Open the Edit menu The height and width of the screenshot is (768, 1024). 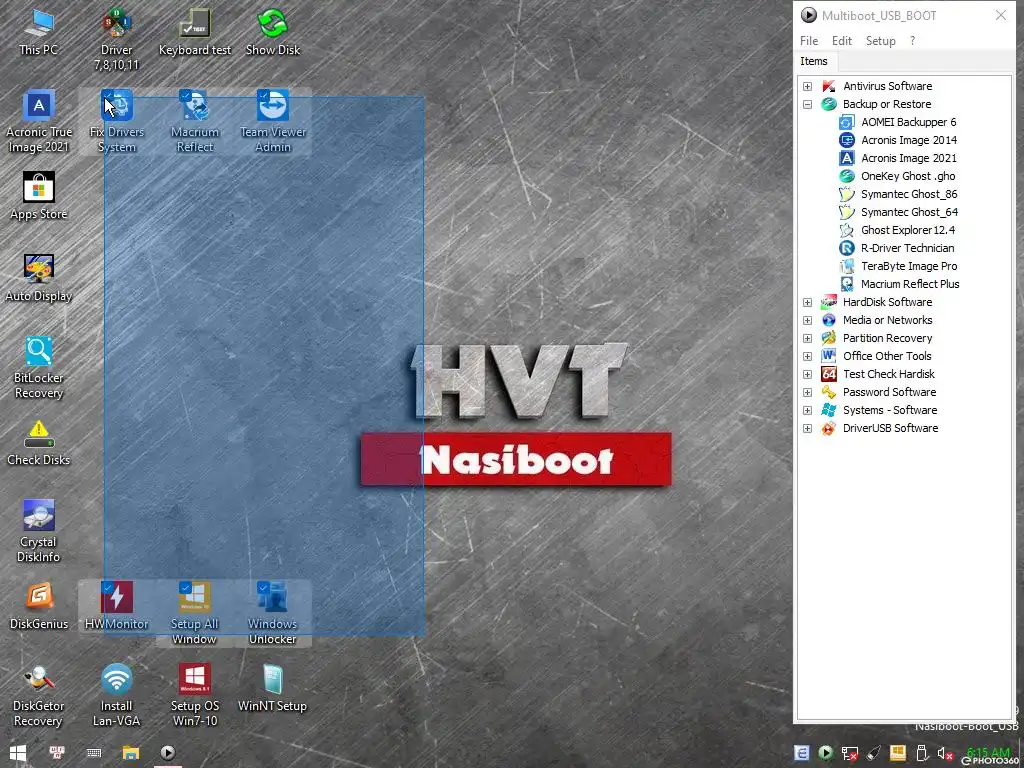tap(842, 40)
